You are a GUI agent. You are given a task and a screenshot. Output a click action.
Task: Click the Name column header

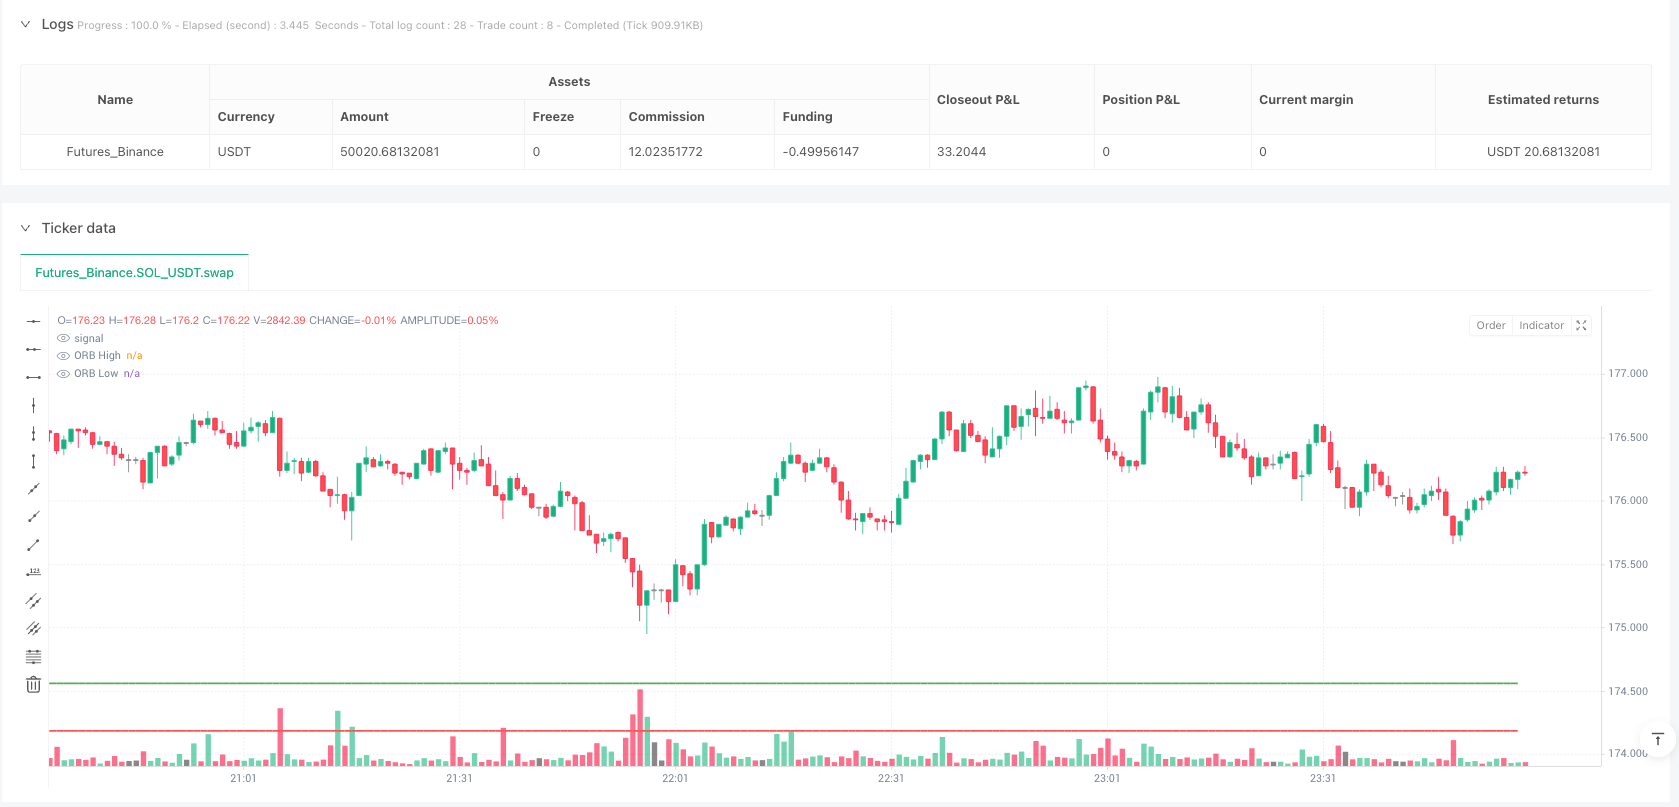[x=115, y=100]
